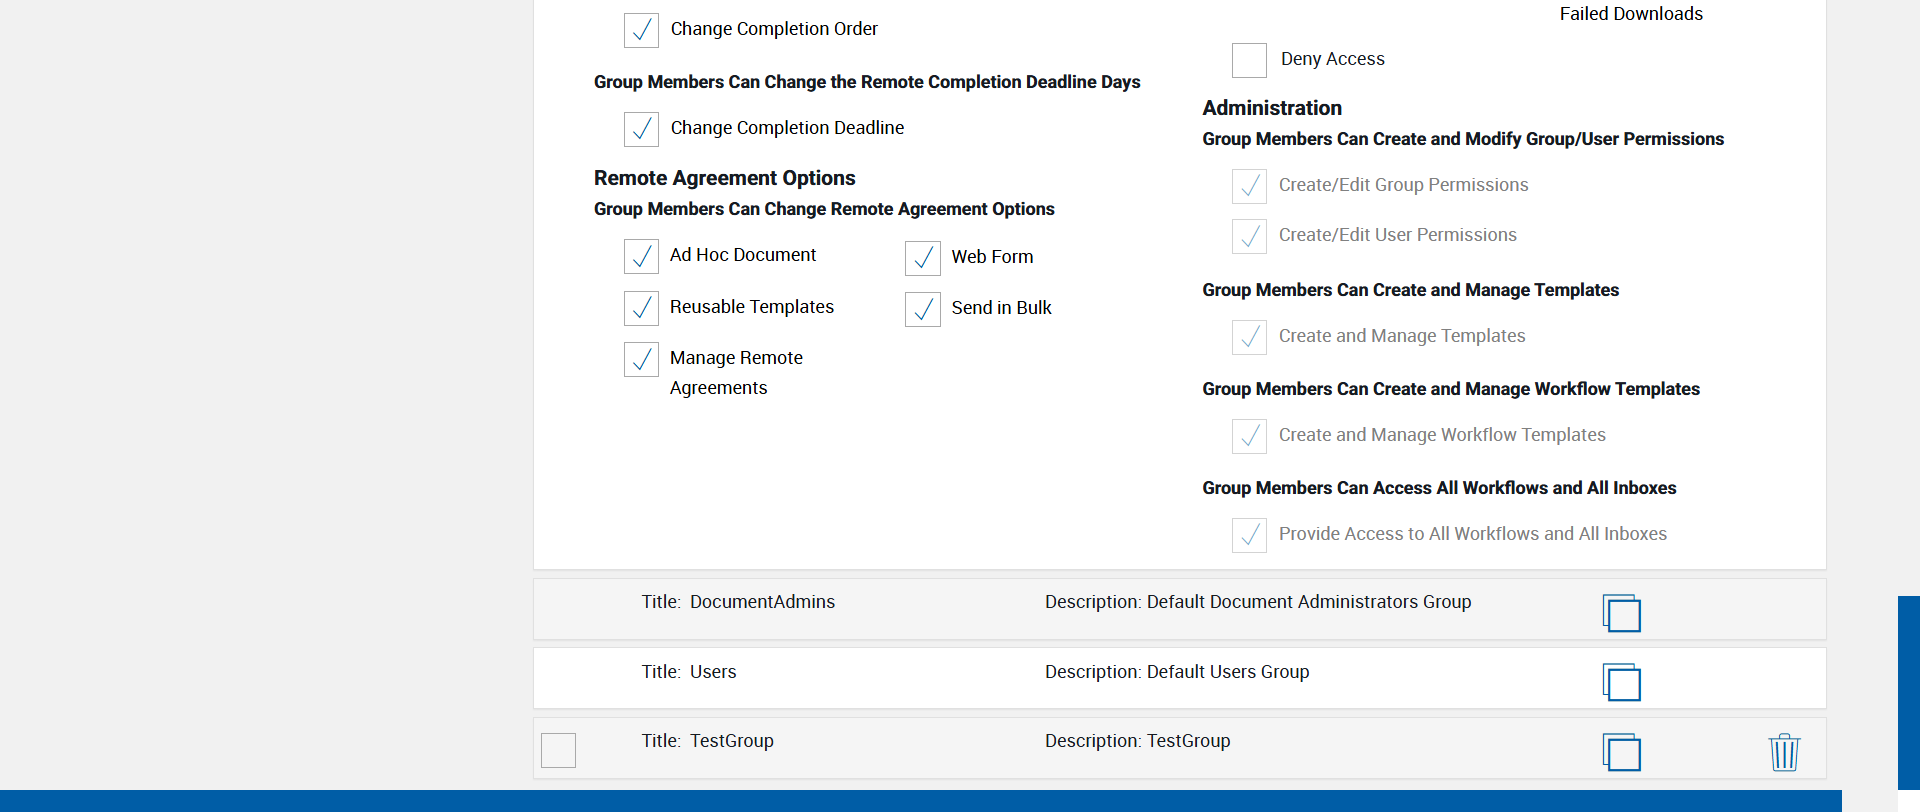Uncheck Change Completion Order
Image resolution: width=1920 pixels, height=812 pixels.
[641, 30]
